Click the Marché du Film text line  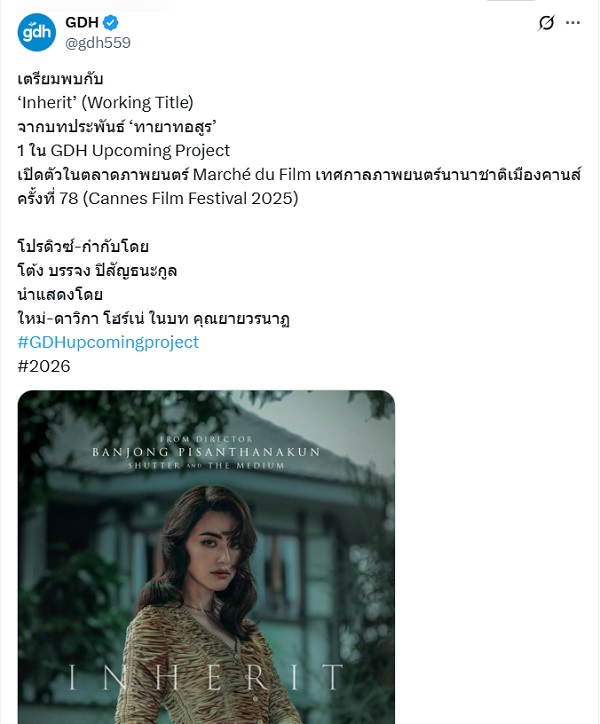(299, 175)
